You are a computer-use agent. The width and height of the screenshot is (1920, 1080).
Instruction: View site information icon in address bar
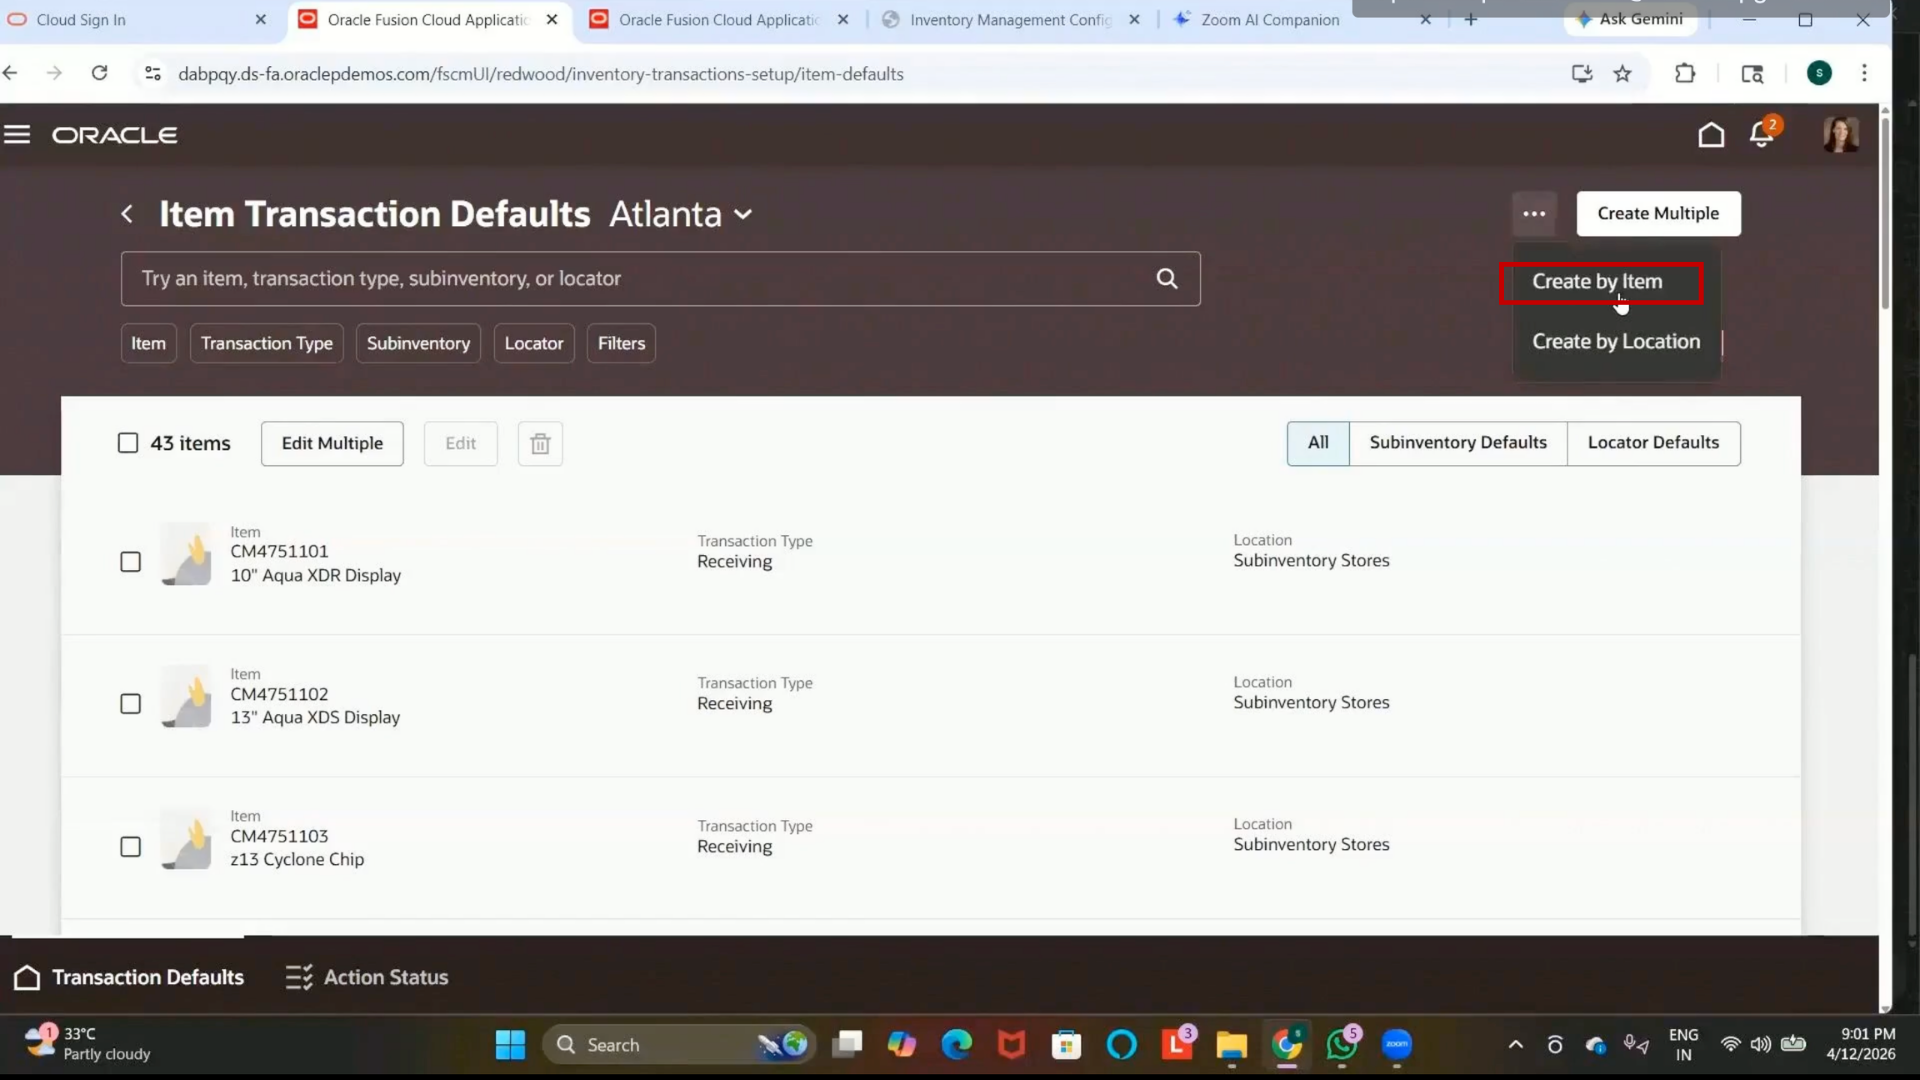(x=153, y=73)
